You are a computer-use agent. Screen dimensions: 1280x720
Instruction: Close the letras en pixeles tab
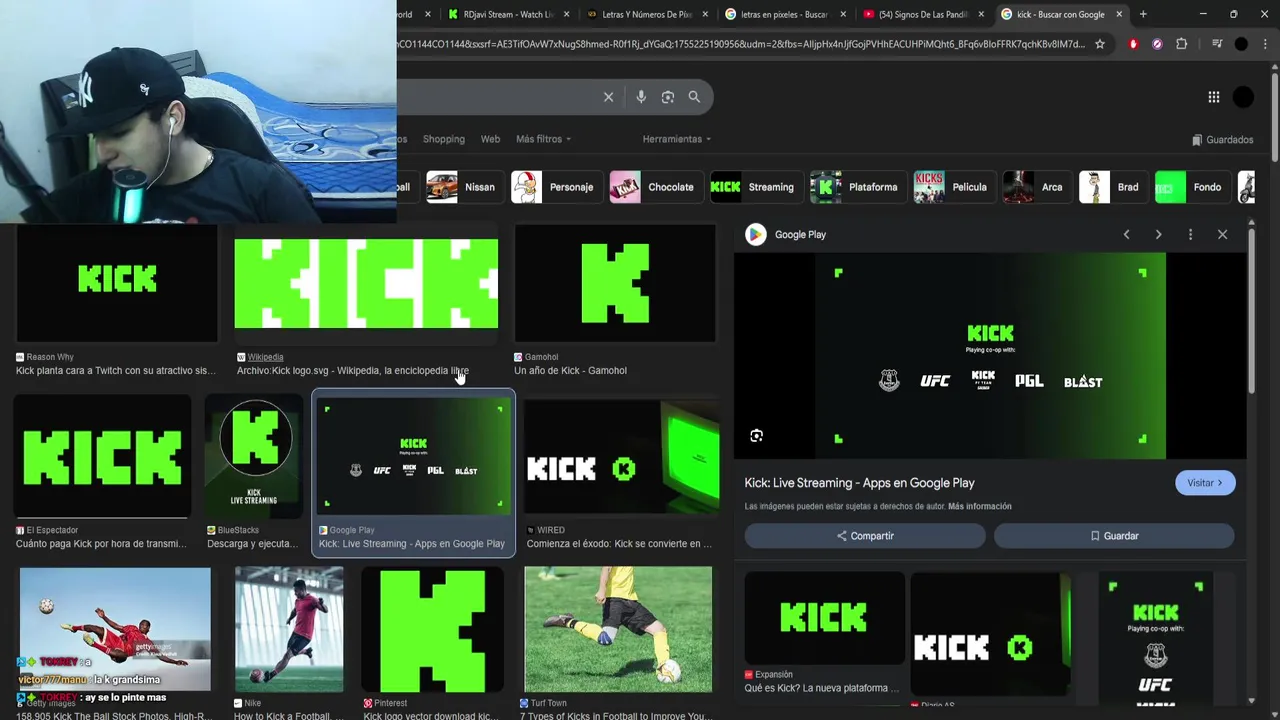pos(844,14)
